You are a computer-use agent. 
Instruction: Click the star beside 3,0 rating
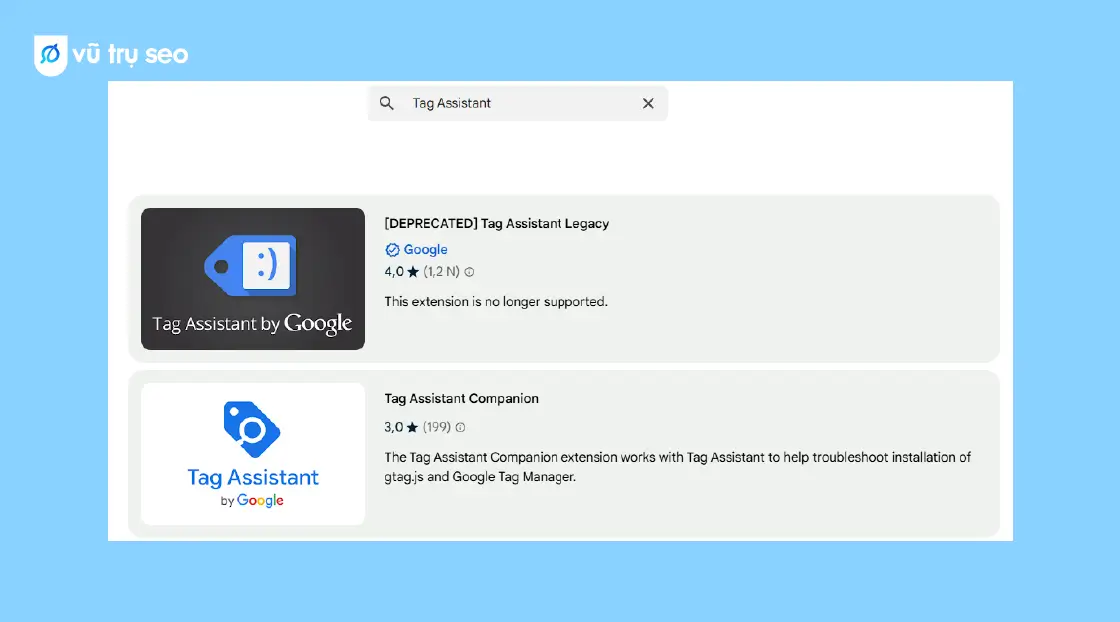(412, 427)
